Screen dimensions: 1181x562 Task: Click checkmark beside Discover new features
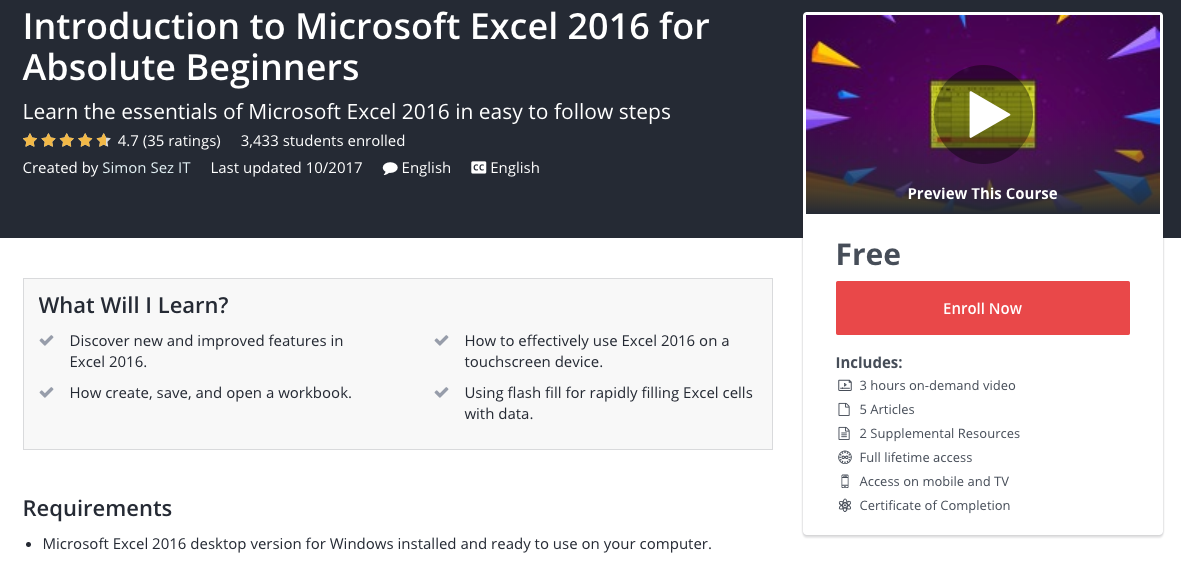tap(47, 341)
